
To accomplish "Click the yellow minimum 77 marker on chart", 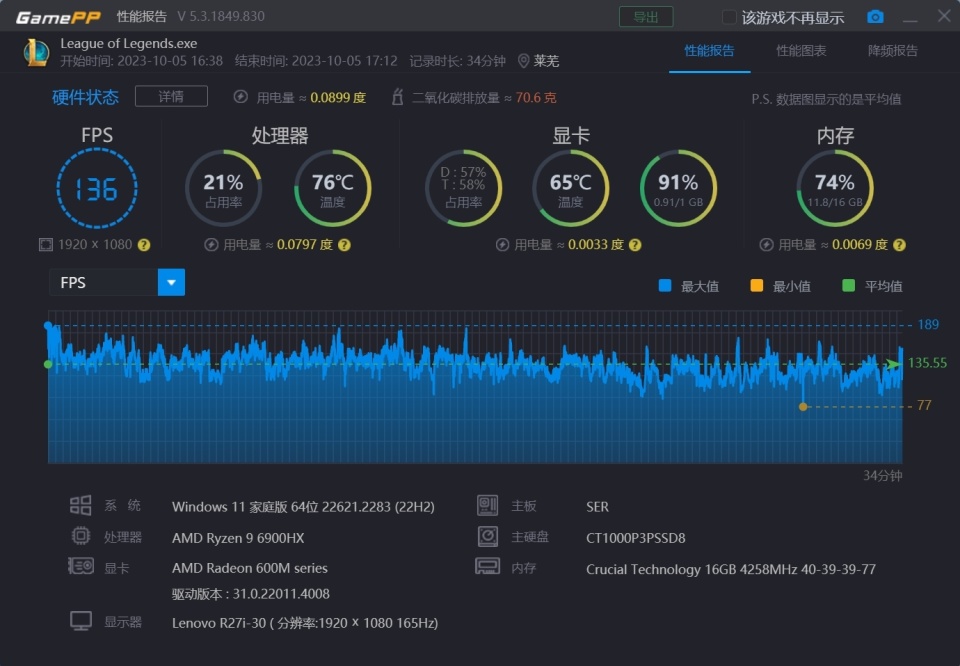I will coord(803,406).
